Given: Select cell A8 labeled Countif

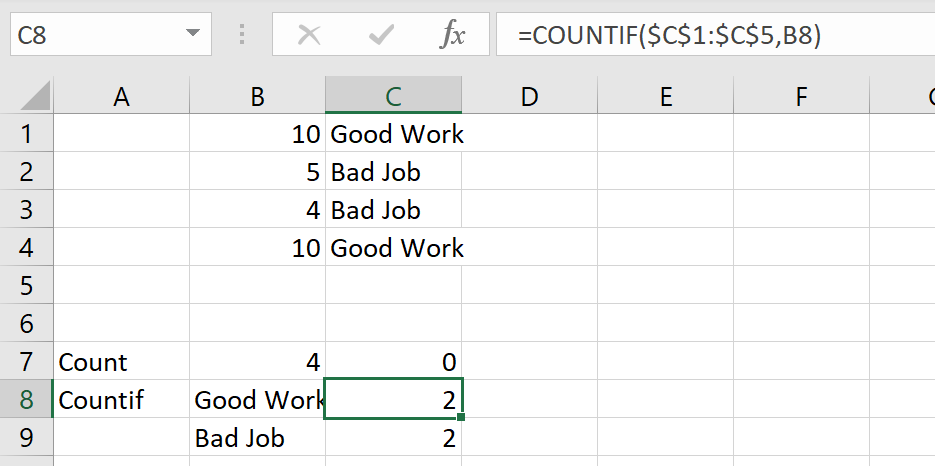Looking at the screenshot, I should [x=122, y=399].
